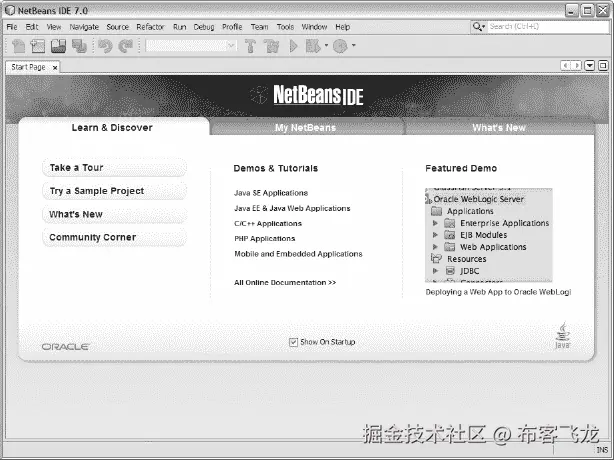
Task: Open Mobile and Embedded Applications link
Action: point(298,254)
